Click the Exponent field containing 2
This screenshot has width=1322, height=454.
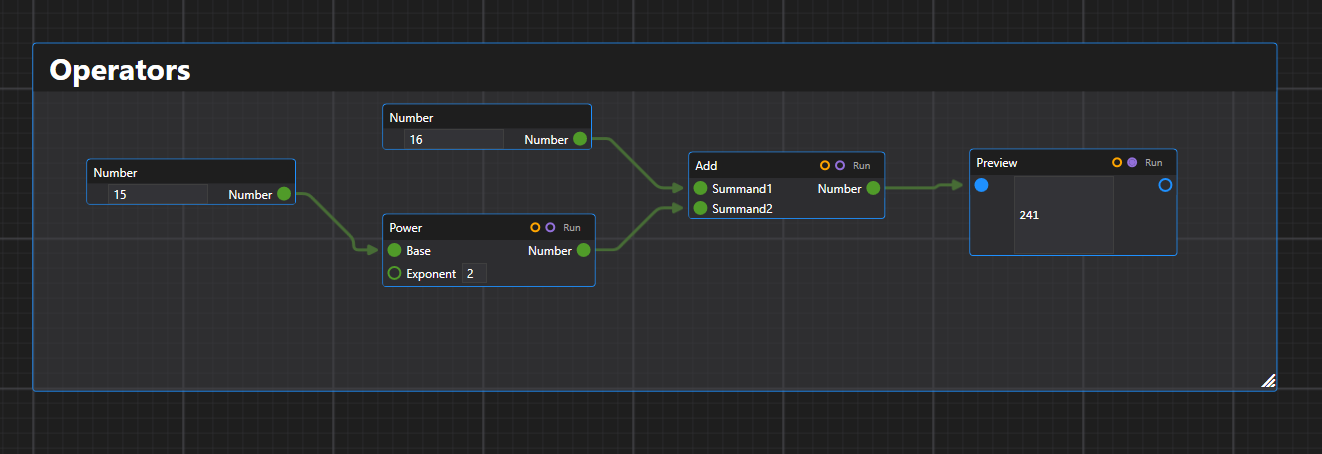[x=474, y=273]
